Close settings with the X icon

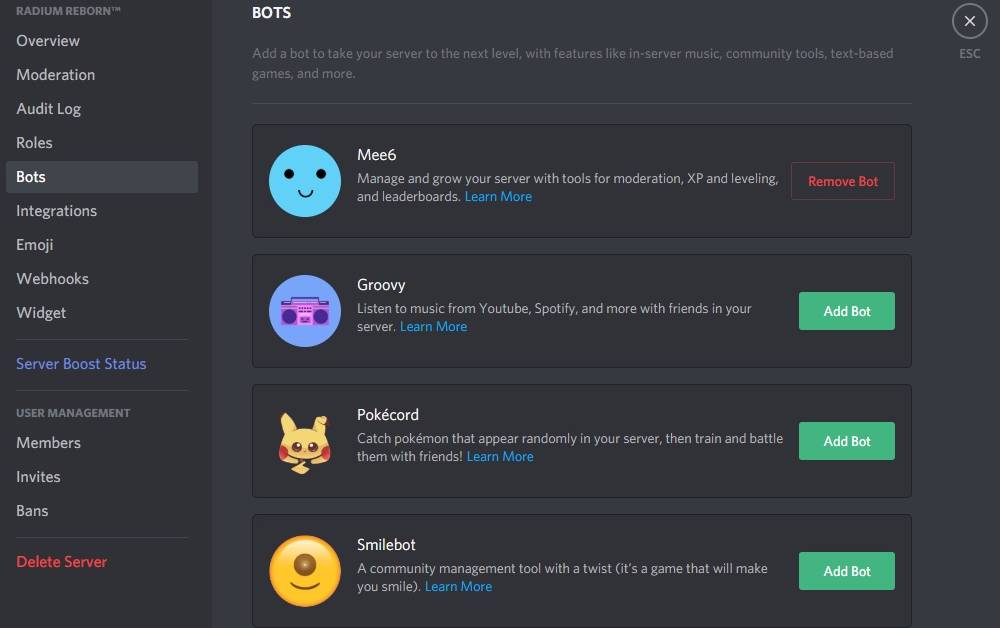[x=969, y=21]
